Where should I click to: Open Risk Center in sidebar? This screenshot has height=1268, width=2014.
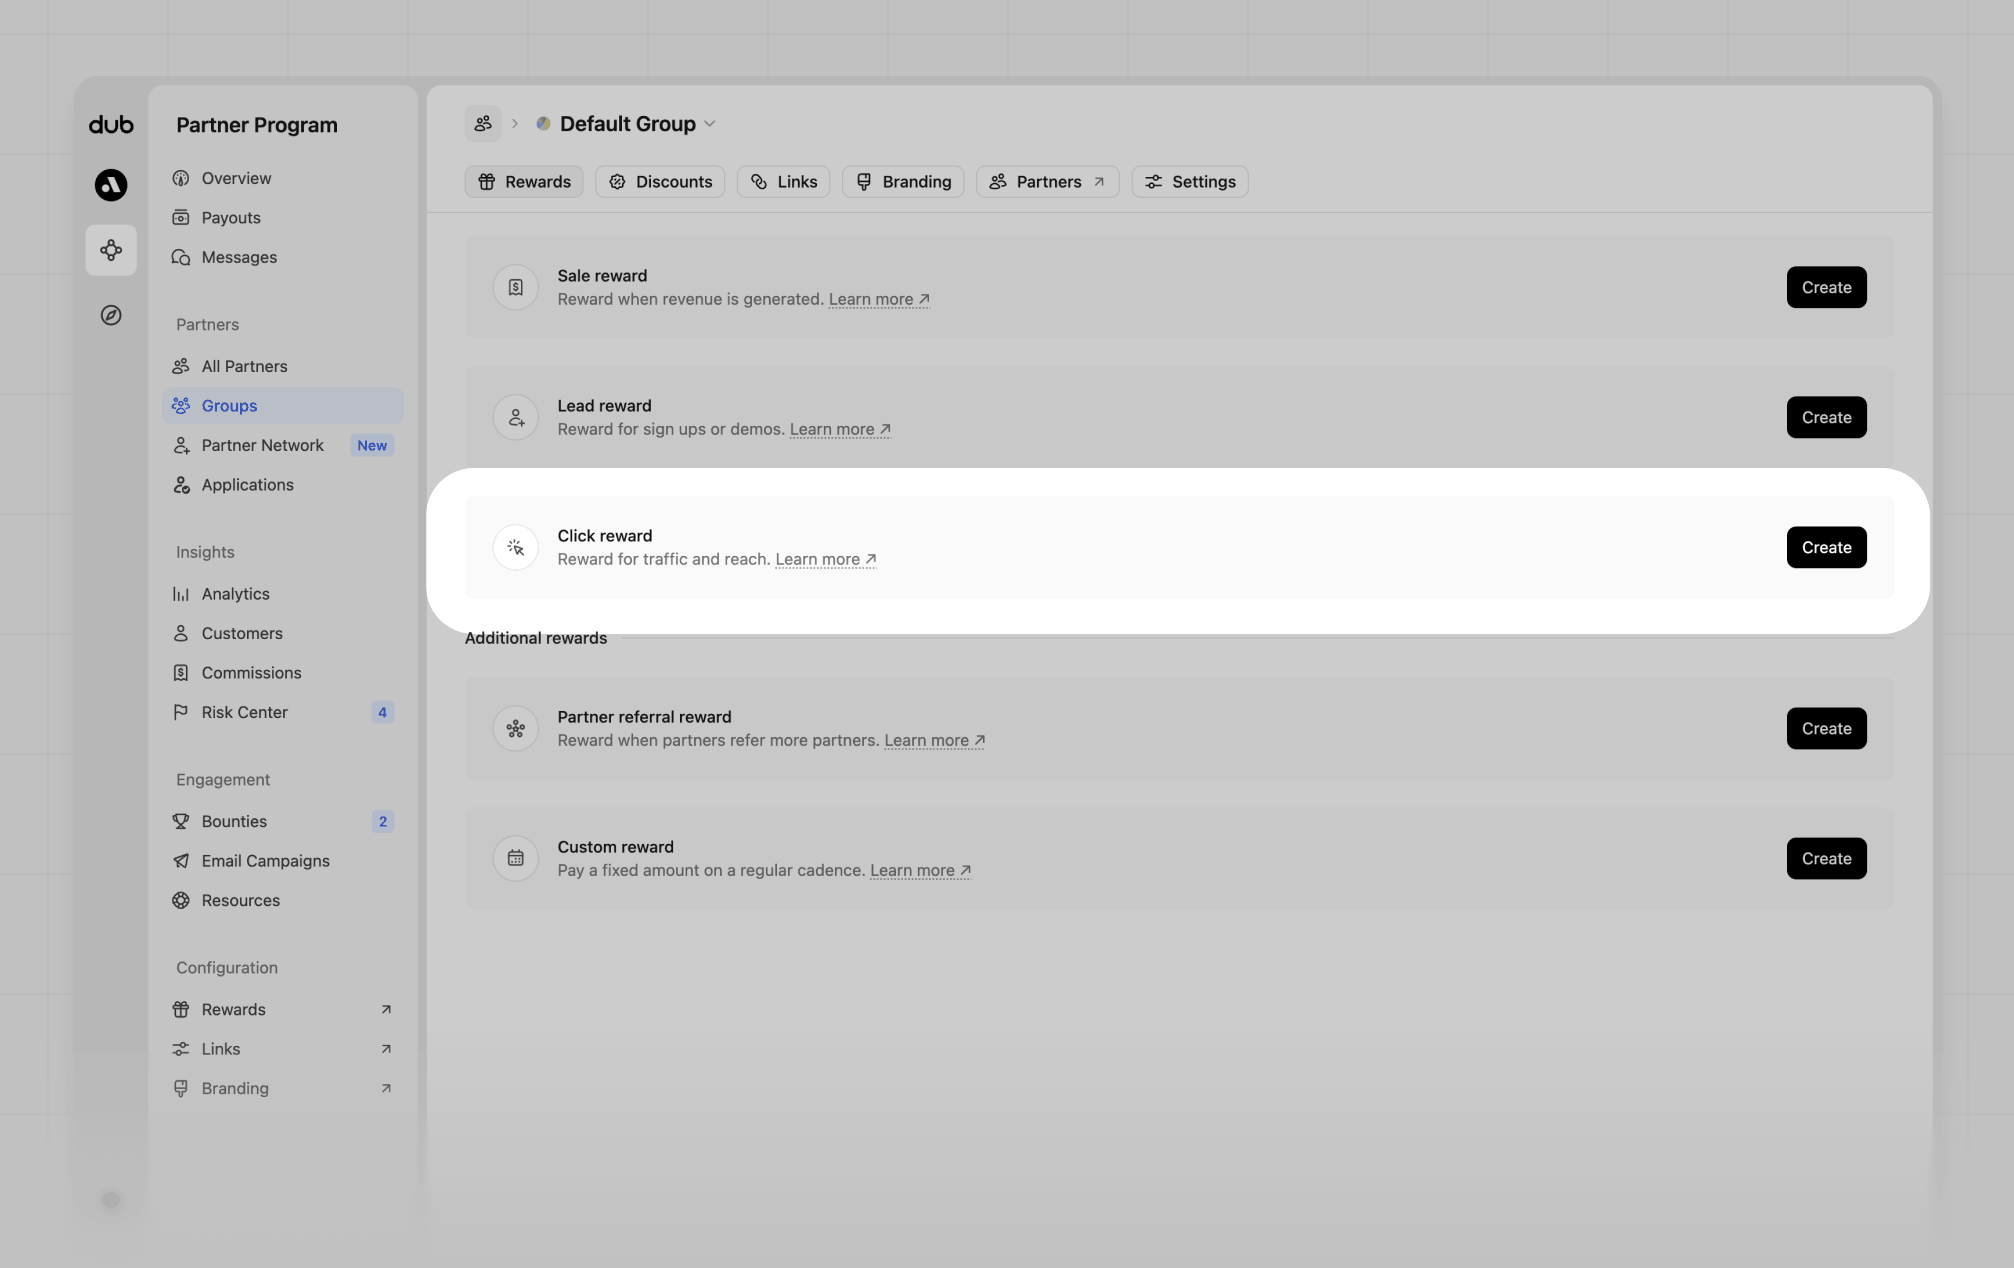tap(283, 712)
